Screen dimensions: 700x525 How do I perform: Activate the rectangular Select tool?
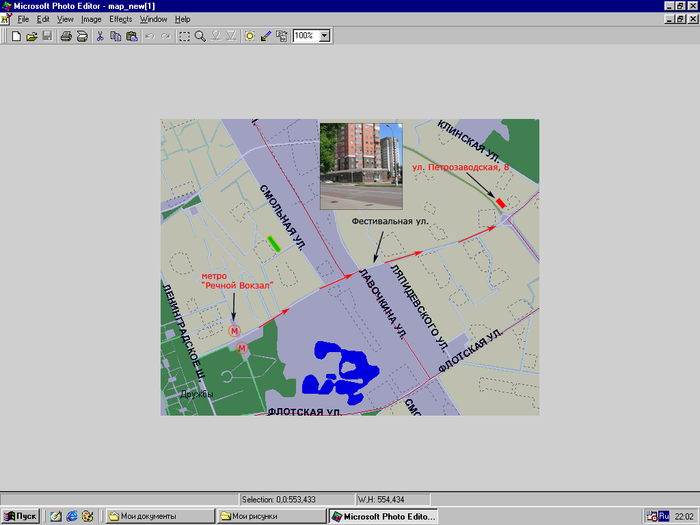(184, 36)
